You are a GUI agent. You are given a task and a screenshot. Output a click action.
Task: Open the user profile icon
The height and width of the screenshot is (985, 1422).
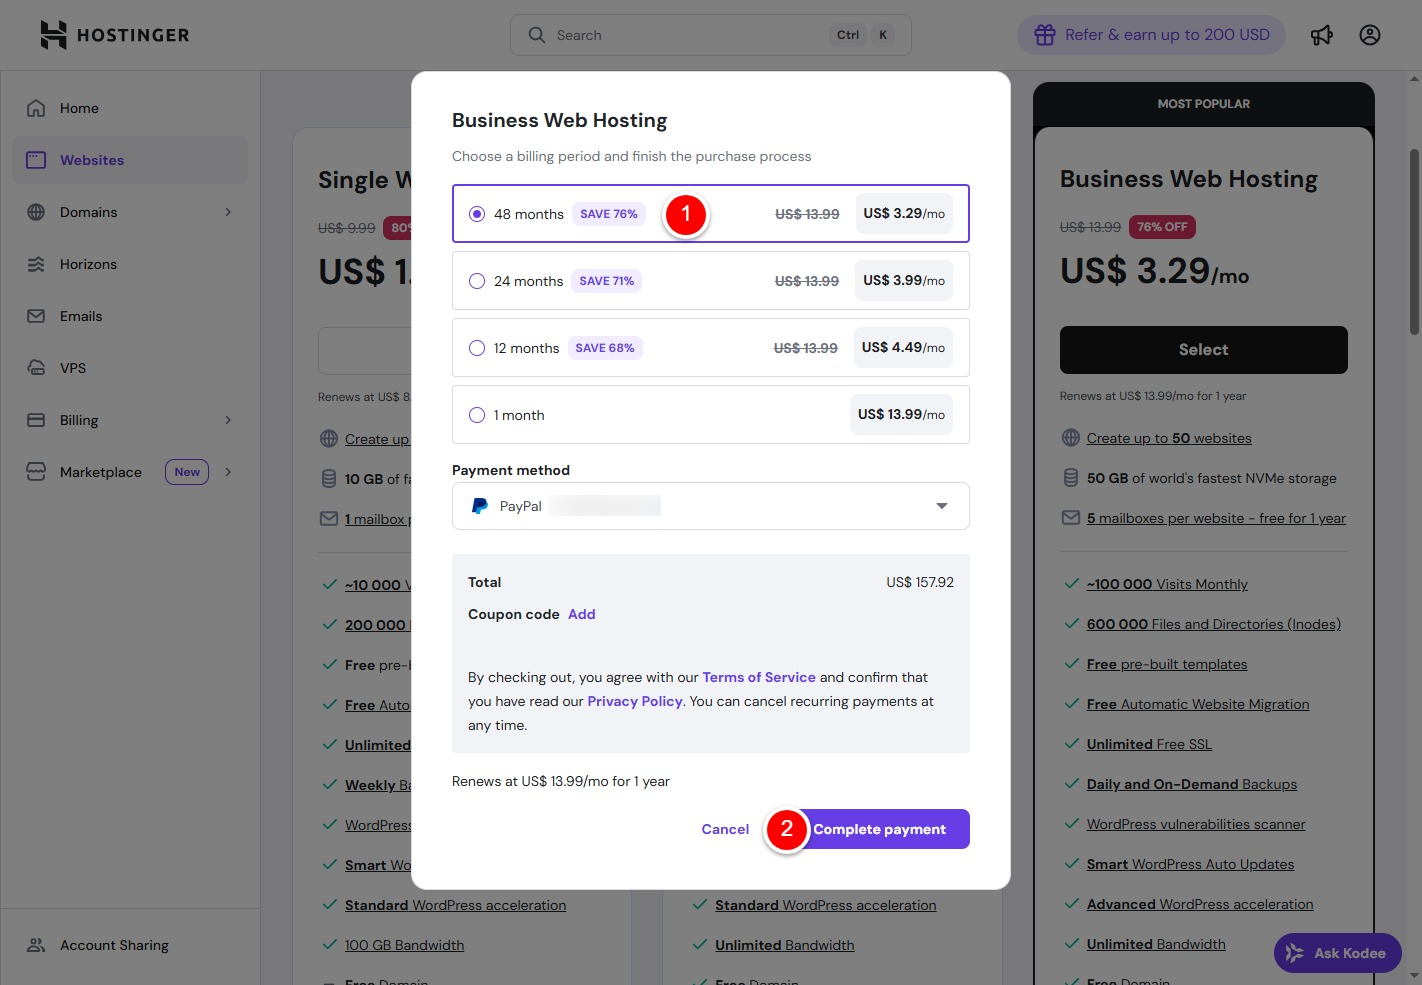click(x=1370, y=35)
